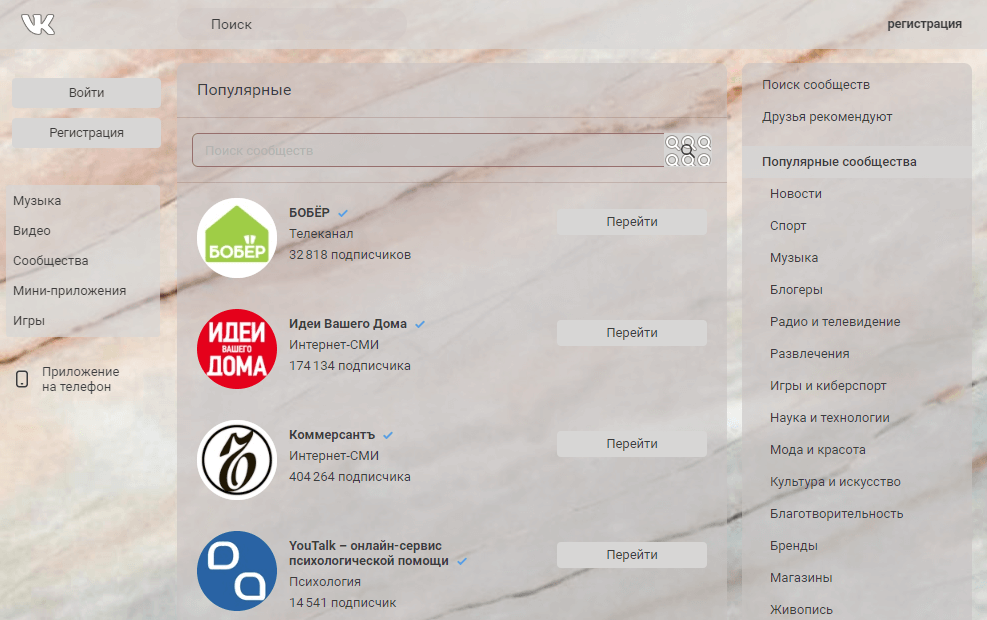This screenshot has width=987, height=620.
Task: Click the YouTalk blue avatar
Action: pyautogui.click(x=237, y=570)
